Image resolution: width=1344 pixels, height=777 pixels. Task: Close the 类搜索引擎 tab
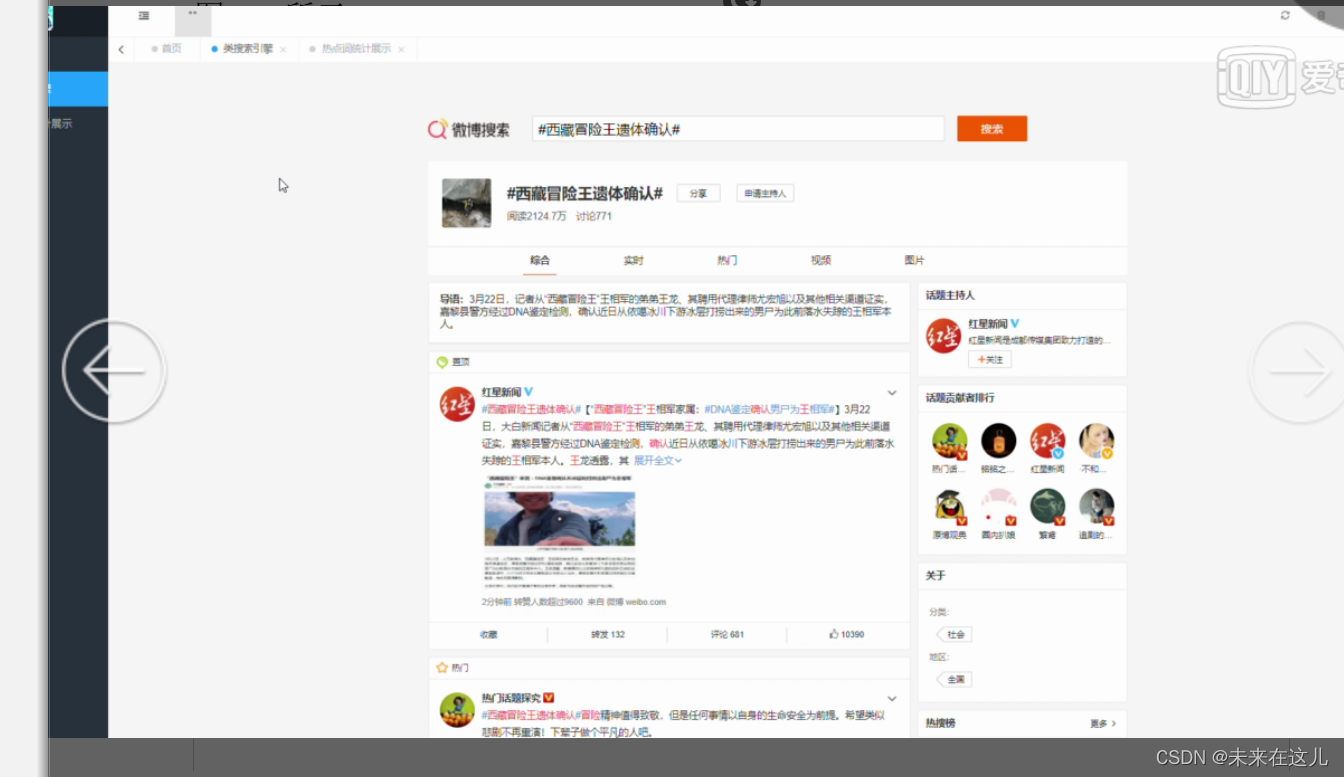[x=283, y=49]
